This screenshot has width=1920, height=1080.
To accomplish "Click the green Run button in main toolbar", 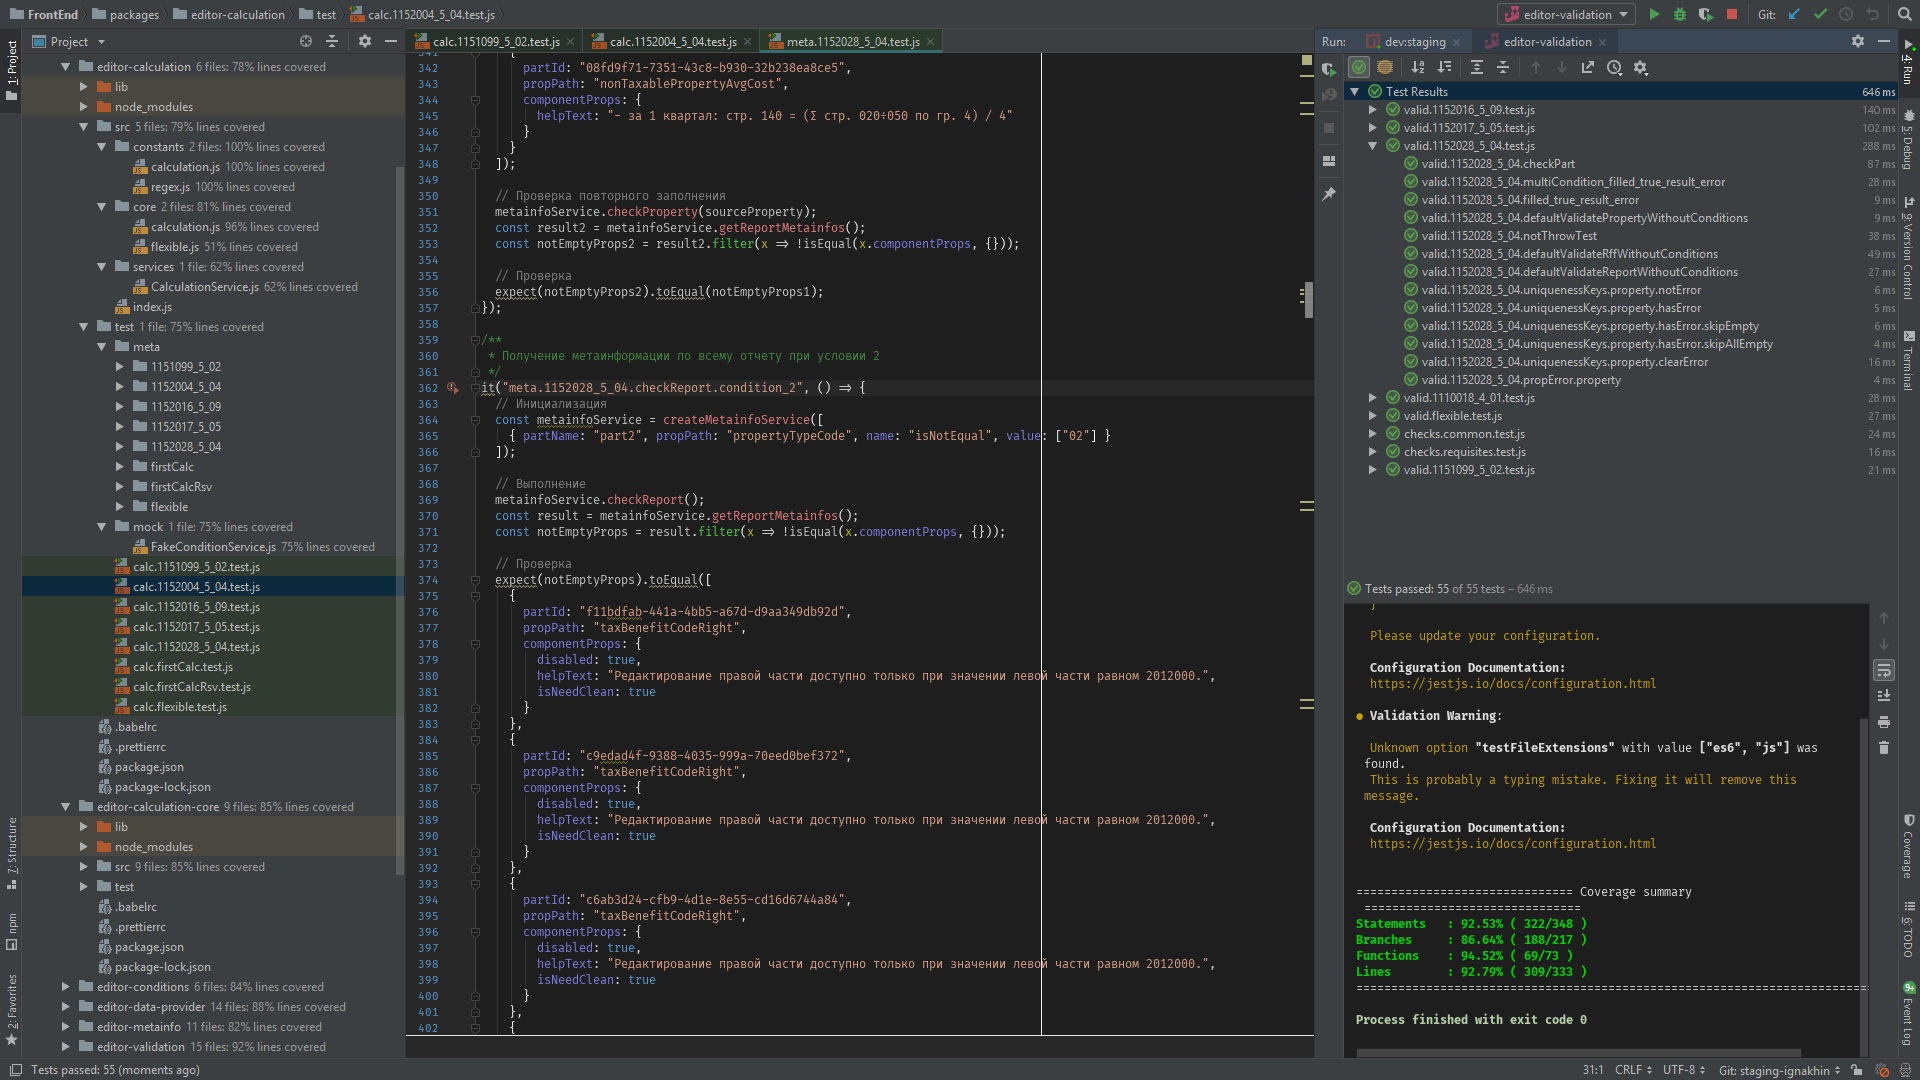I will click(x=1654, y=14).
